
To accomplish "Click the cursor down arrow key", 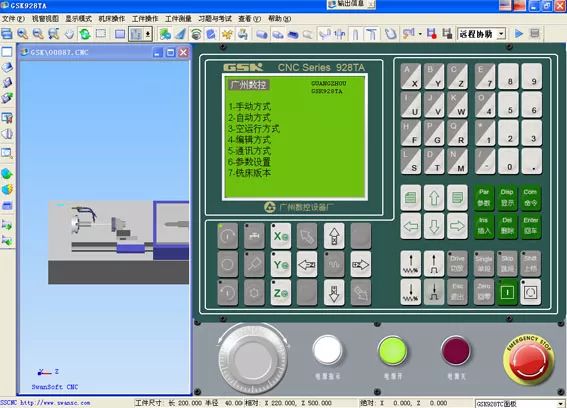I will [434, 226].
